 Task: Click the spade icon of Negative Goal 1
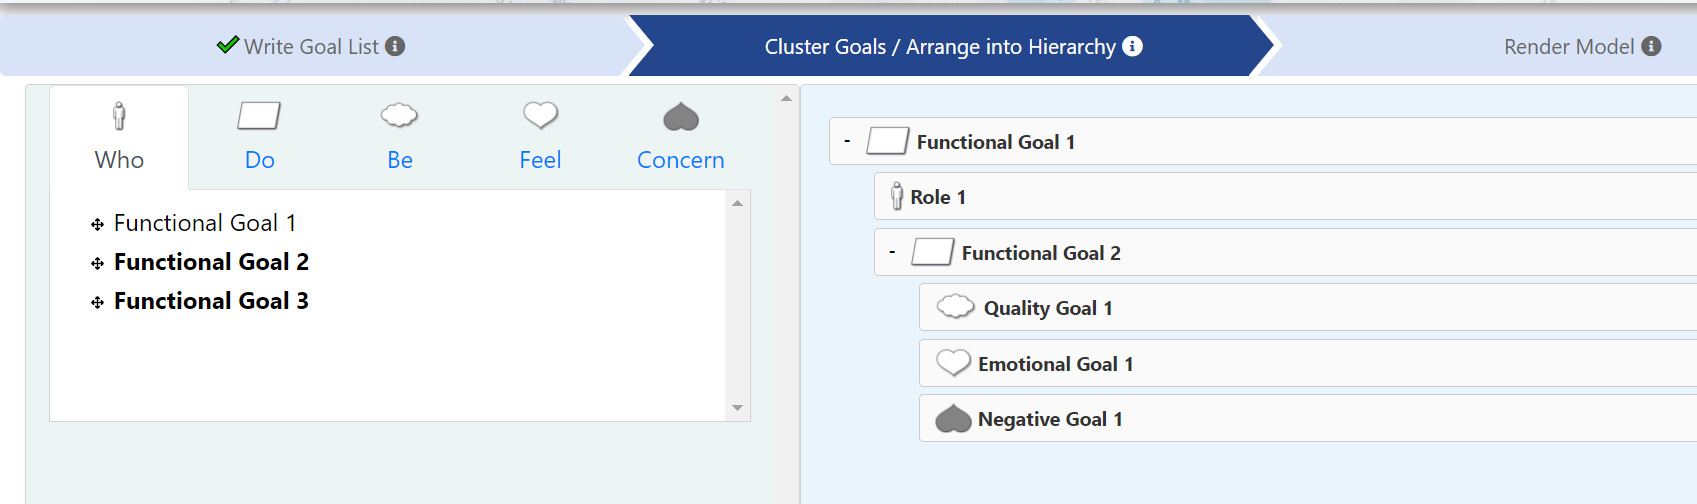953,418
